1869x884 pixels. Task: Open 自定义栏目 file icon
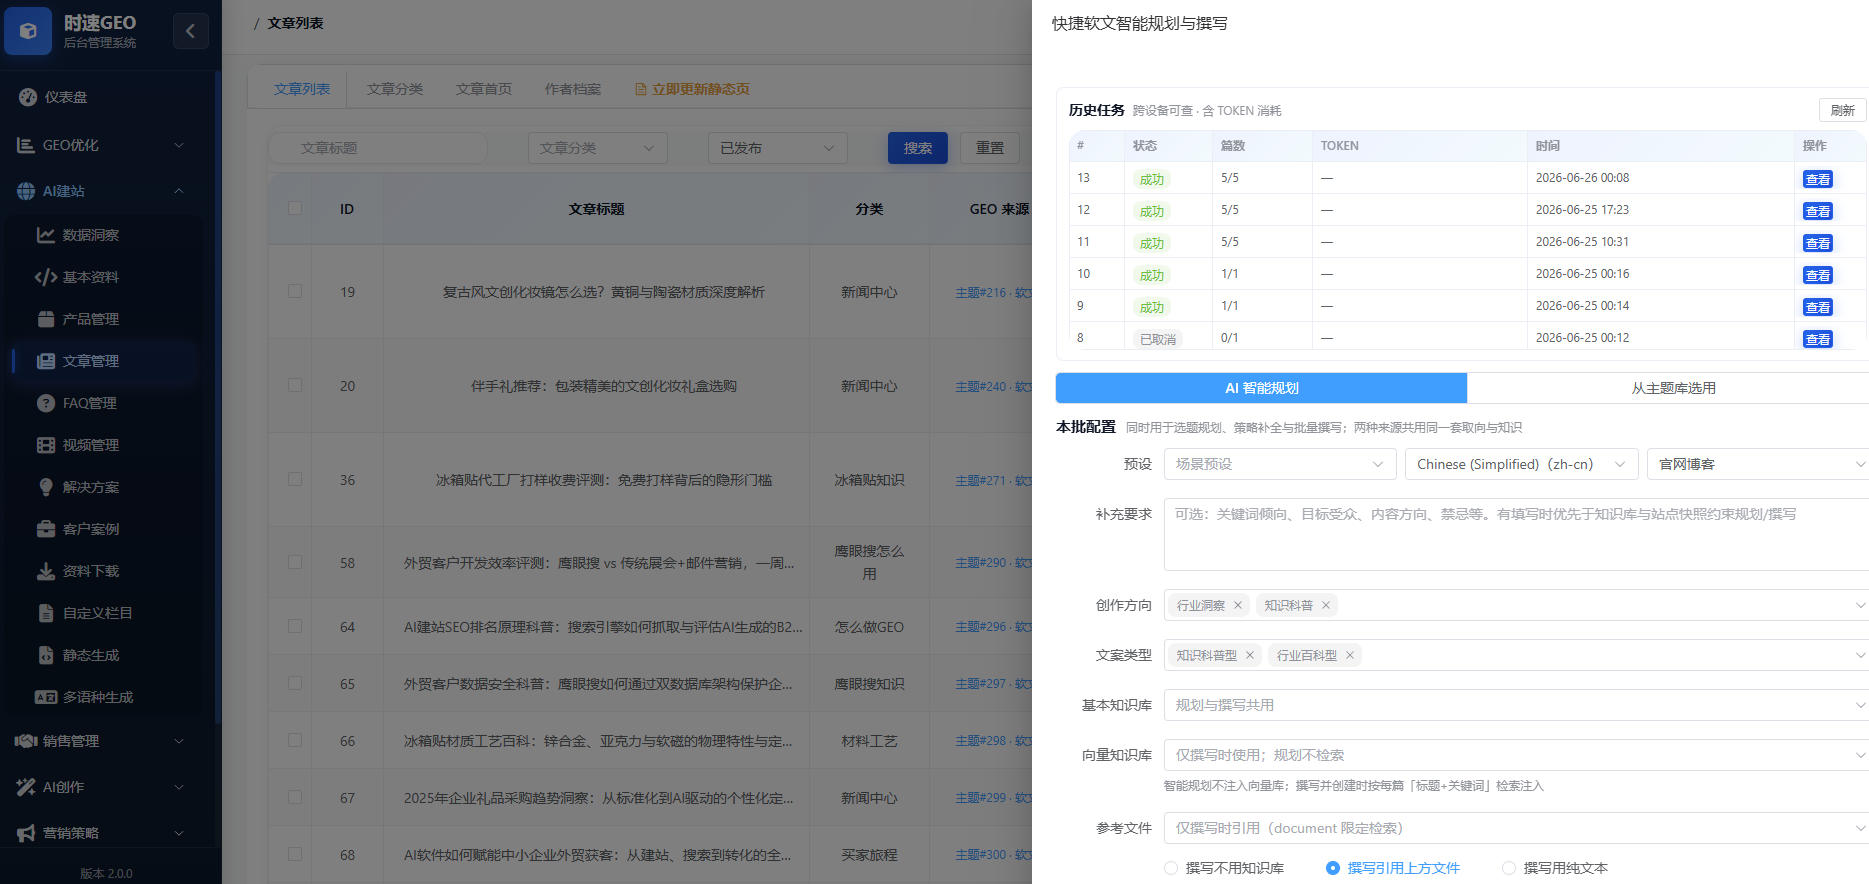click(x=46, y=613)
